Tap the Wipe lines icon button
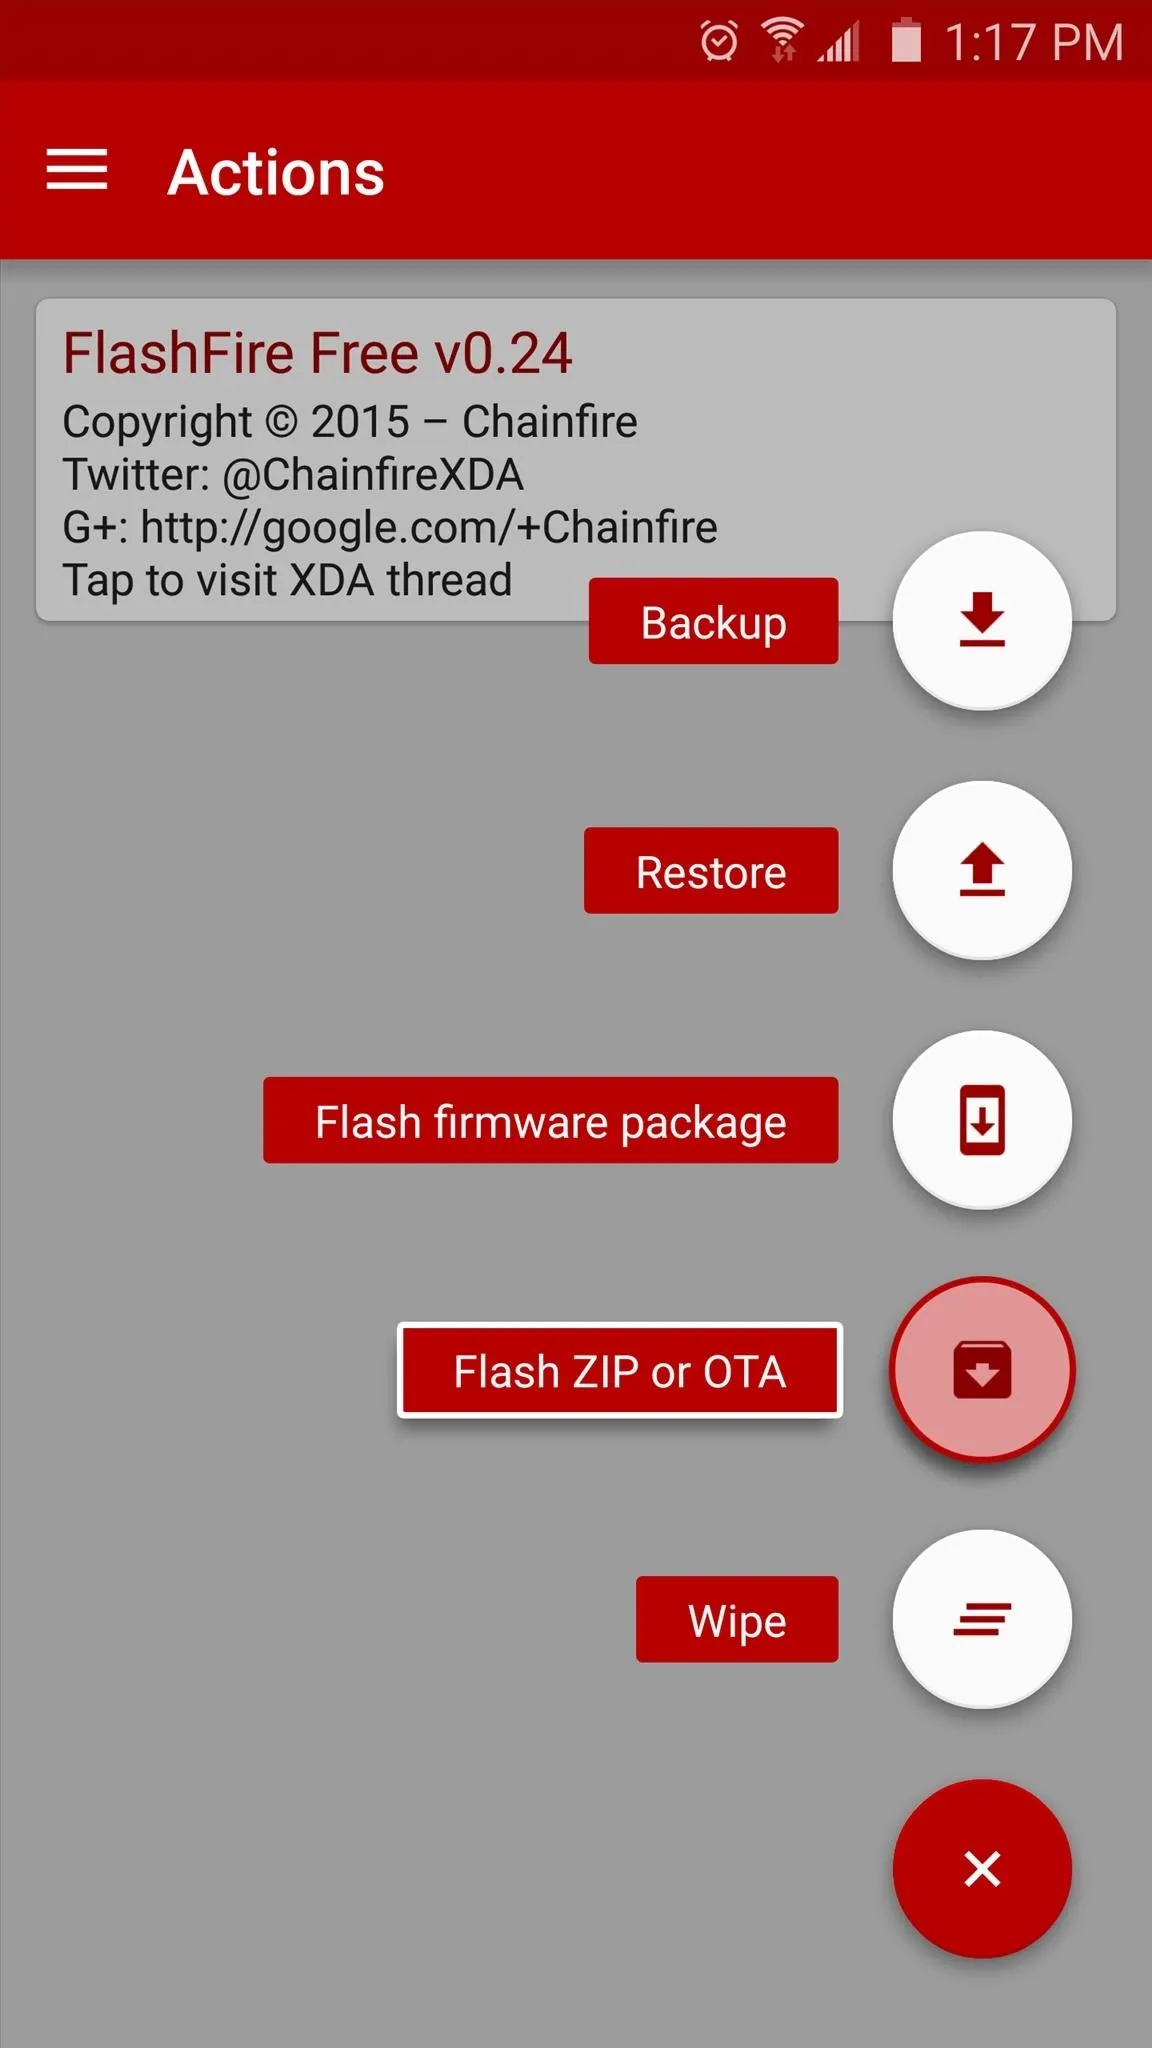 point(982,1620)
